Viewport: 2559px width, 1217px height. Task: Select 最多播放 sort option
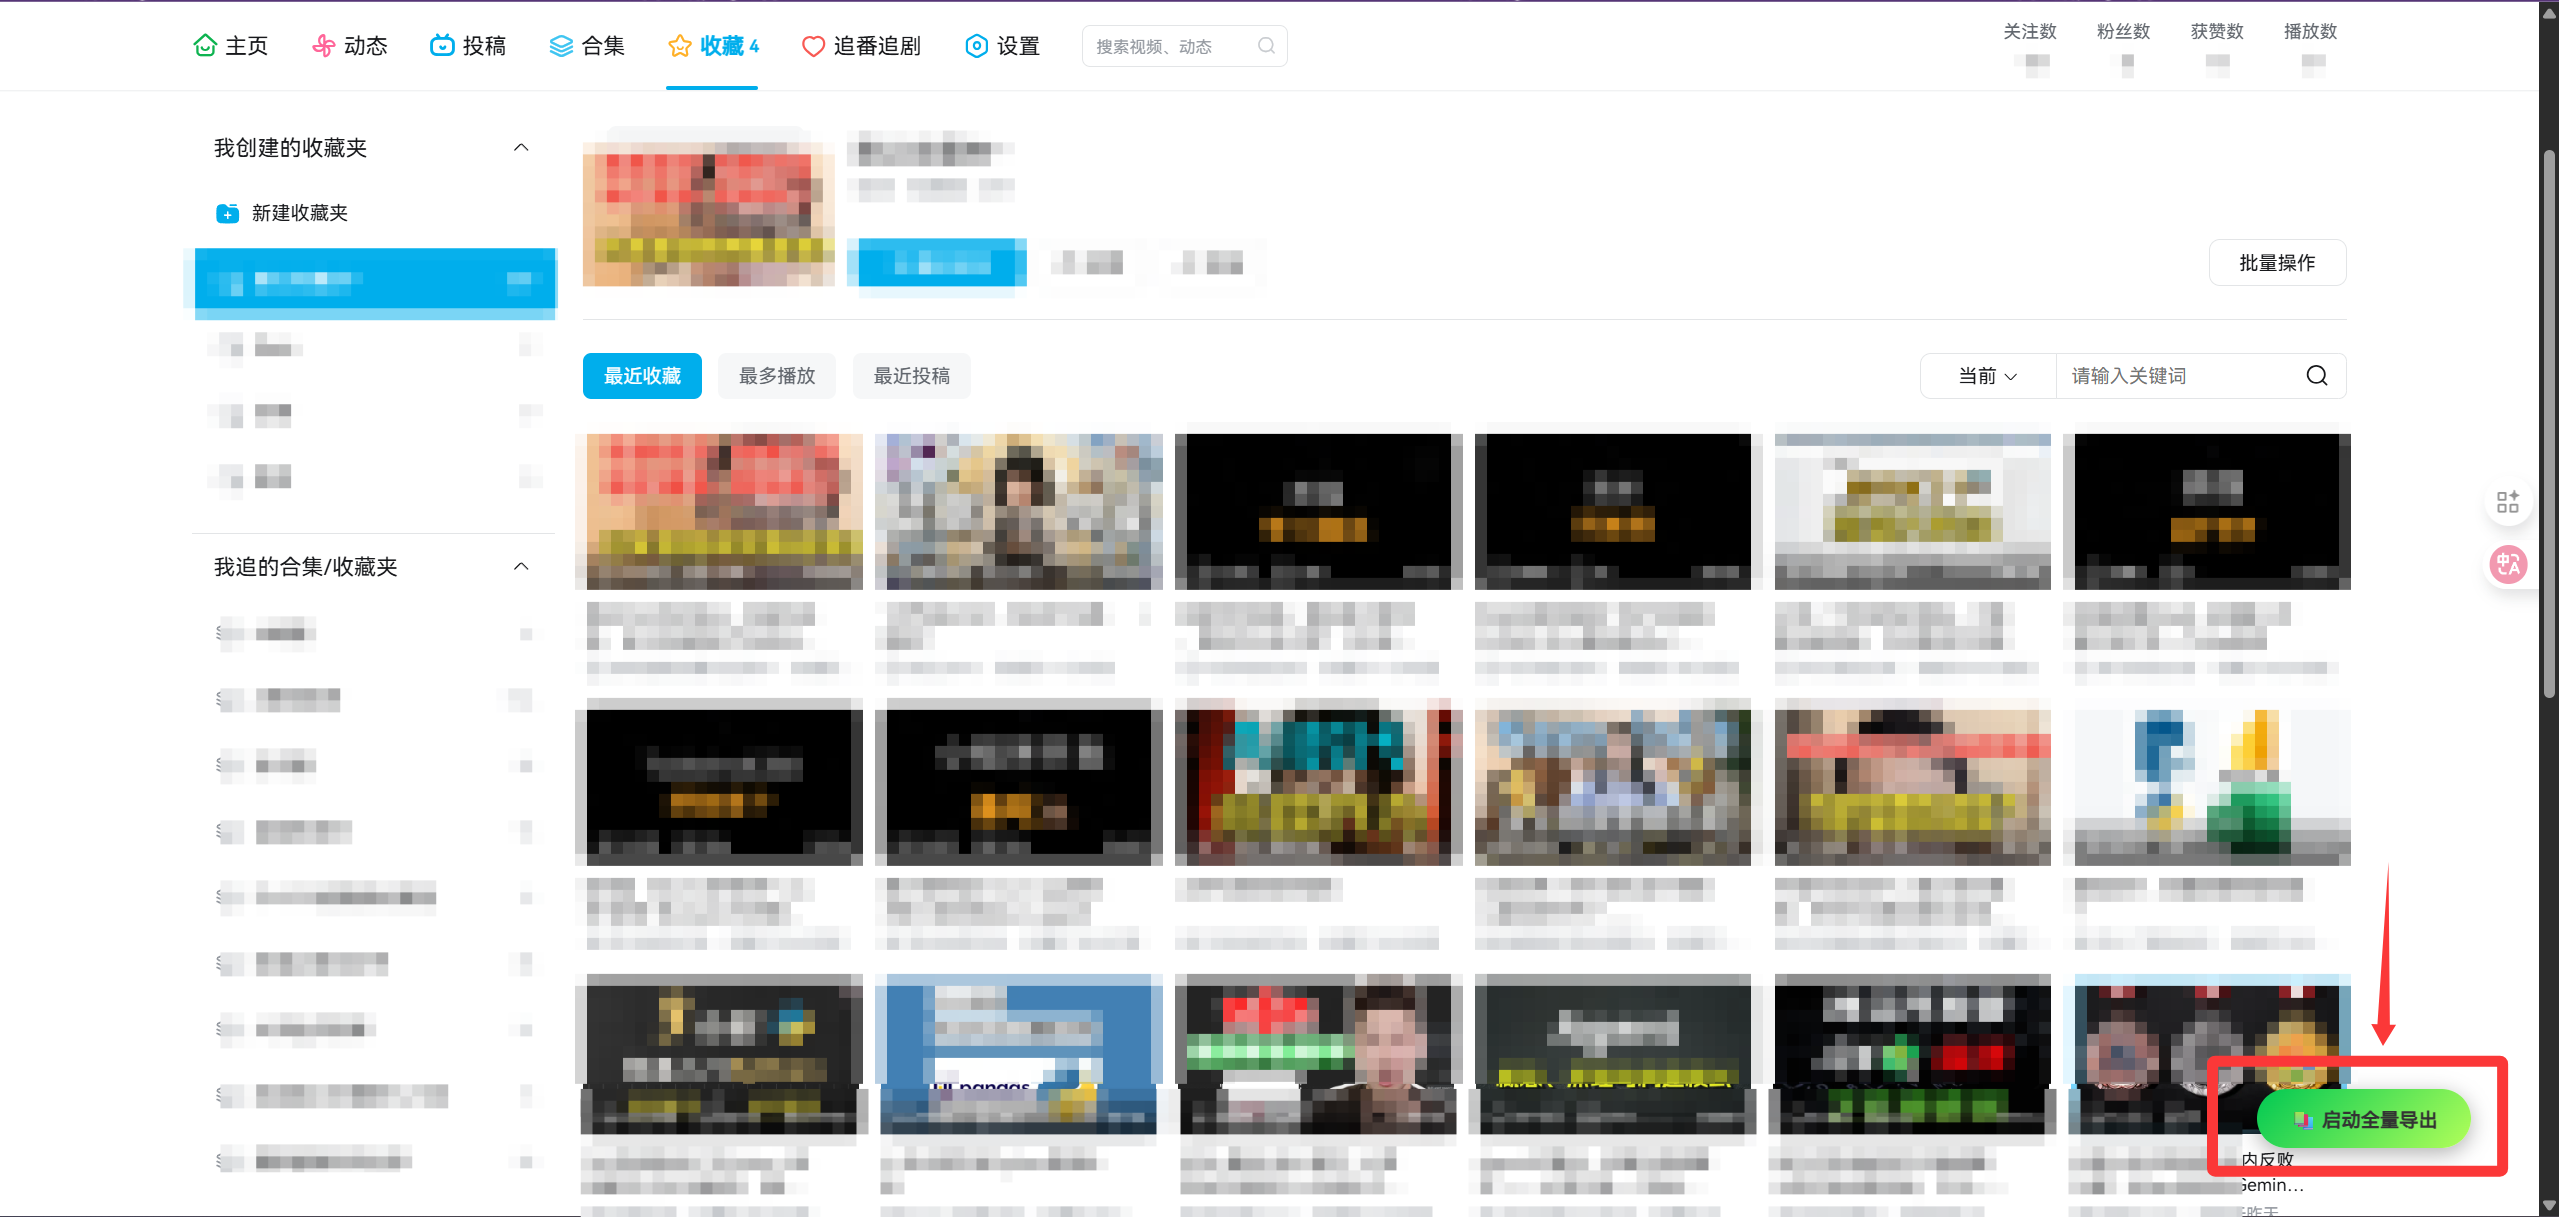click(777, 376)
